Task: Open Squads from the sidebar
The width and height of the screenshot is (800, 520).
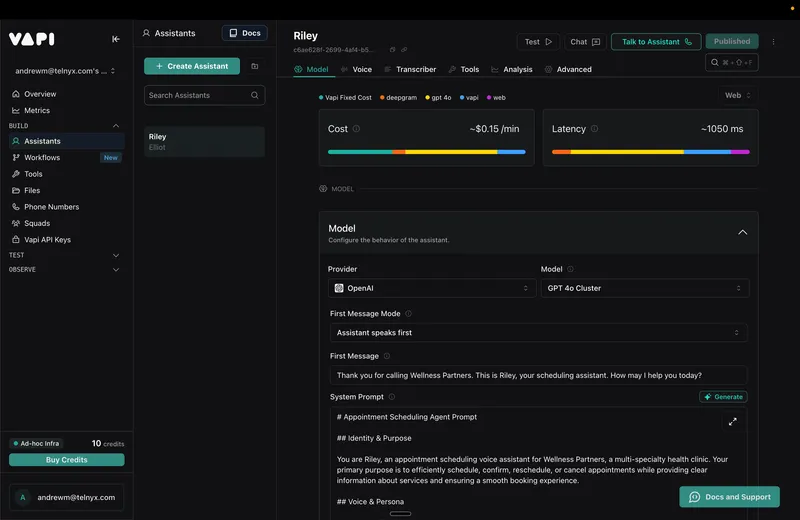Action: pyautogui.click(x=37, y=223)
